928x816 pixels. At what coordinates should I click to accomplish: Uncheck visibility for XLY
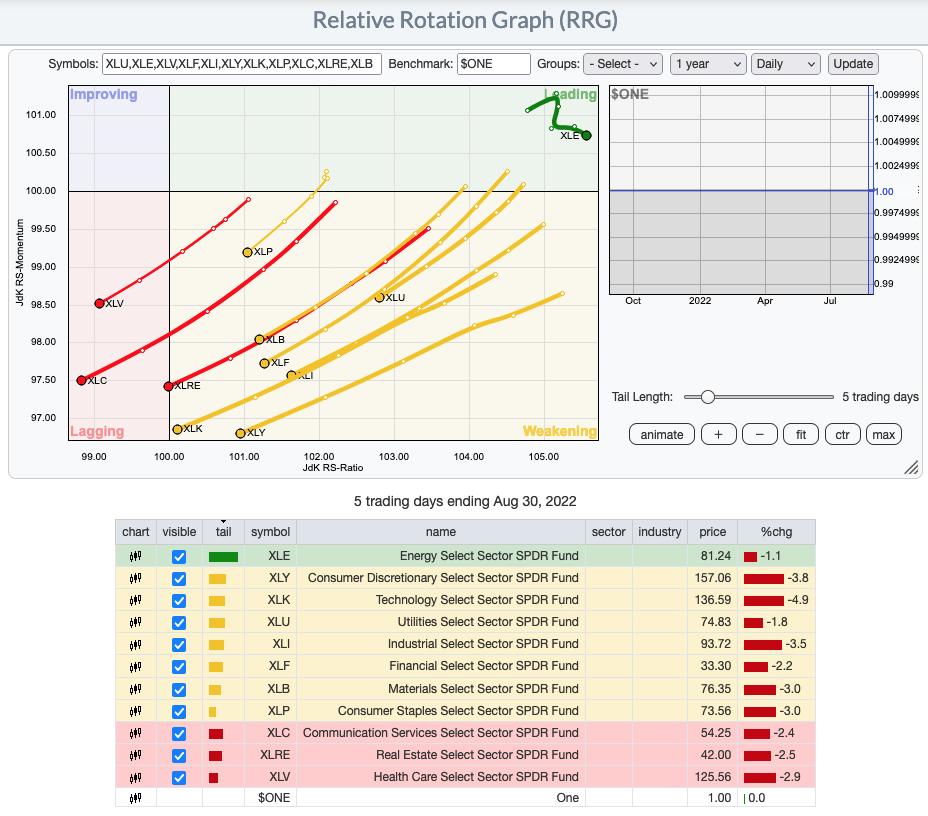(x=179, y=579)
